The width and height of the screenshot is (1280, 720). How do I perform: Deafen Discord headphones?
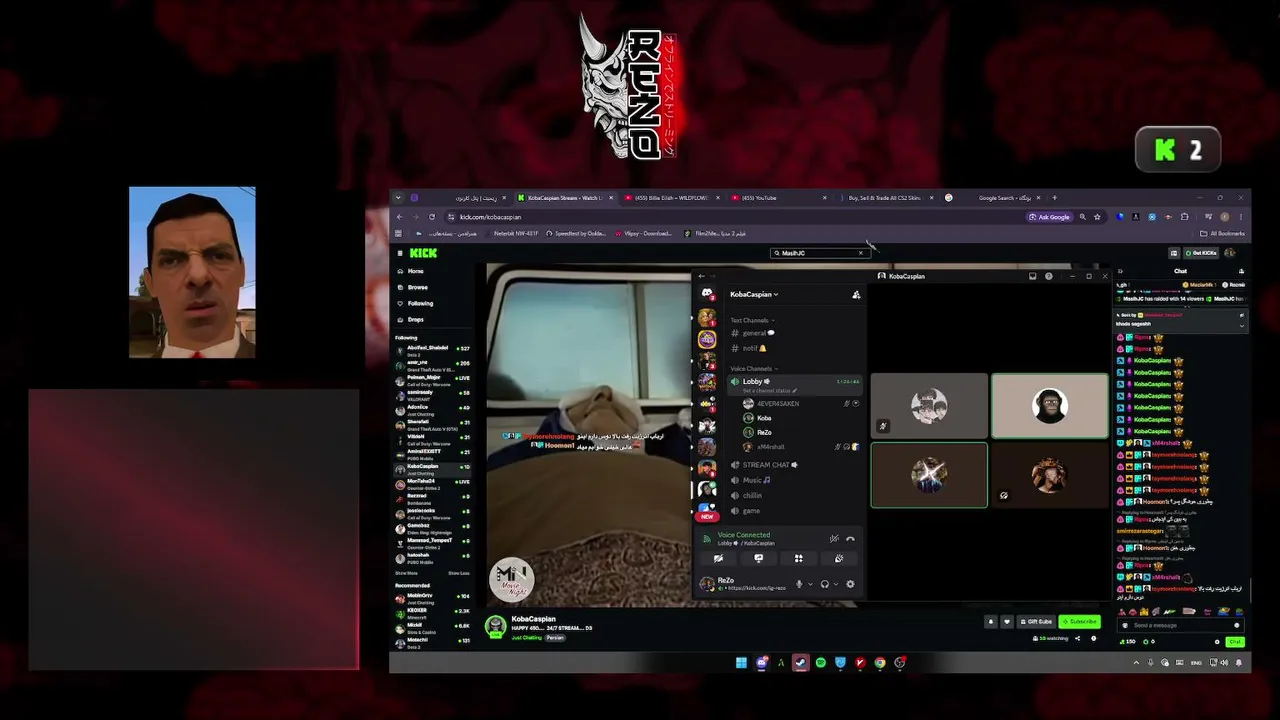point(825,584)
